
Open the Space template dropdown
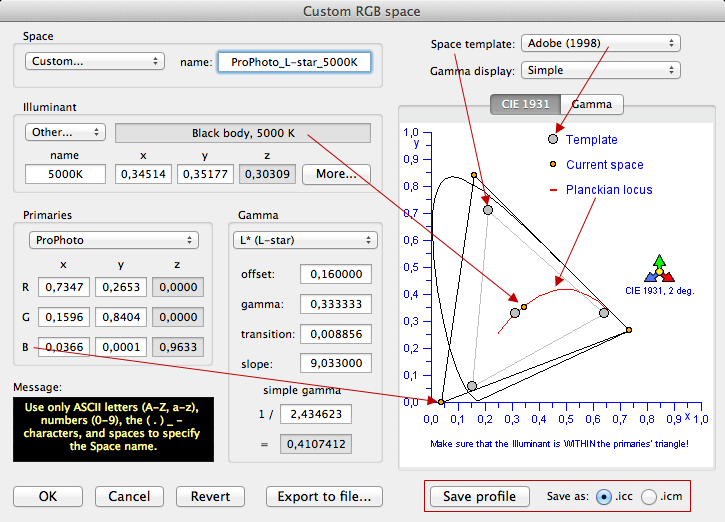coord(600,44)
